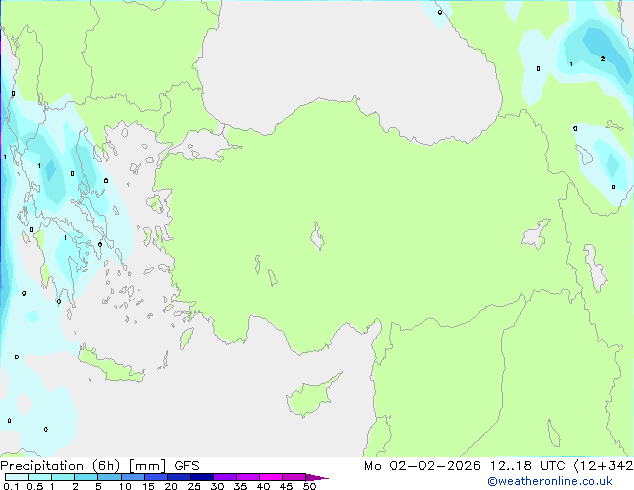Click the "2" precipitation value on map

[x=603, y=59]
